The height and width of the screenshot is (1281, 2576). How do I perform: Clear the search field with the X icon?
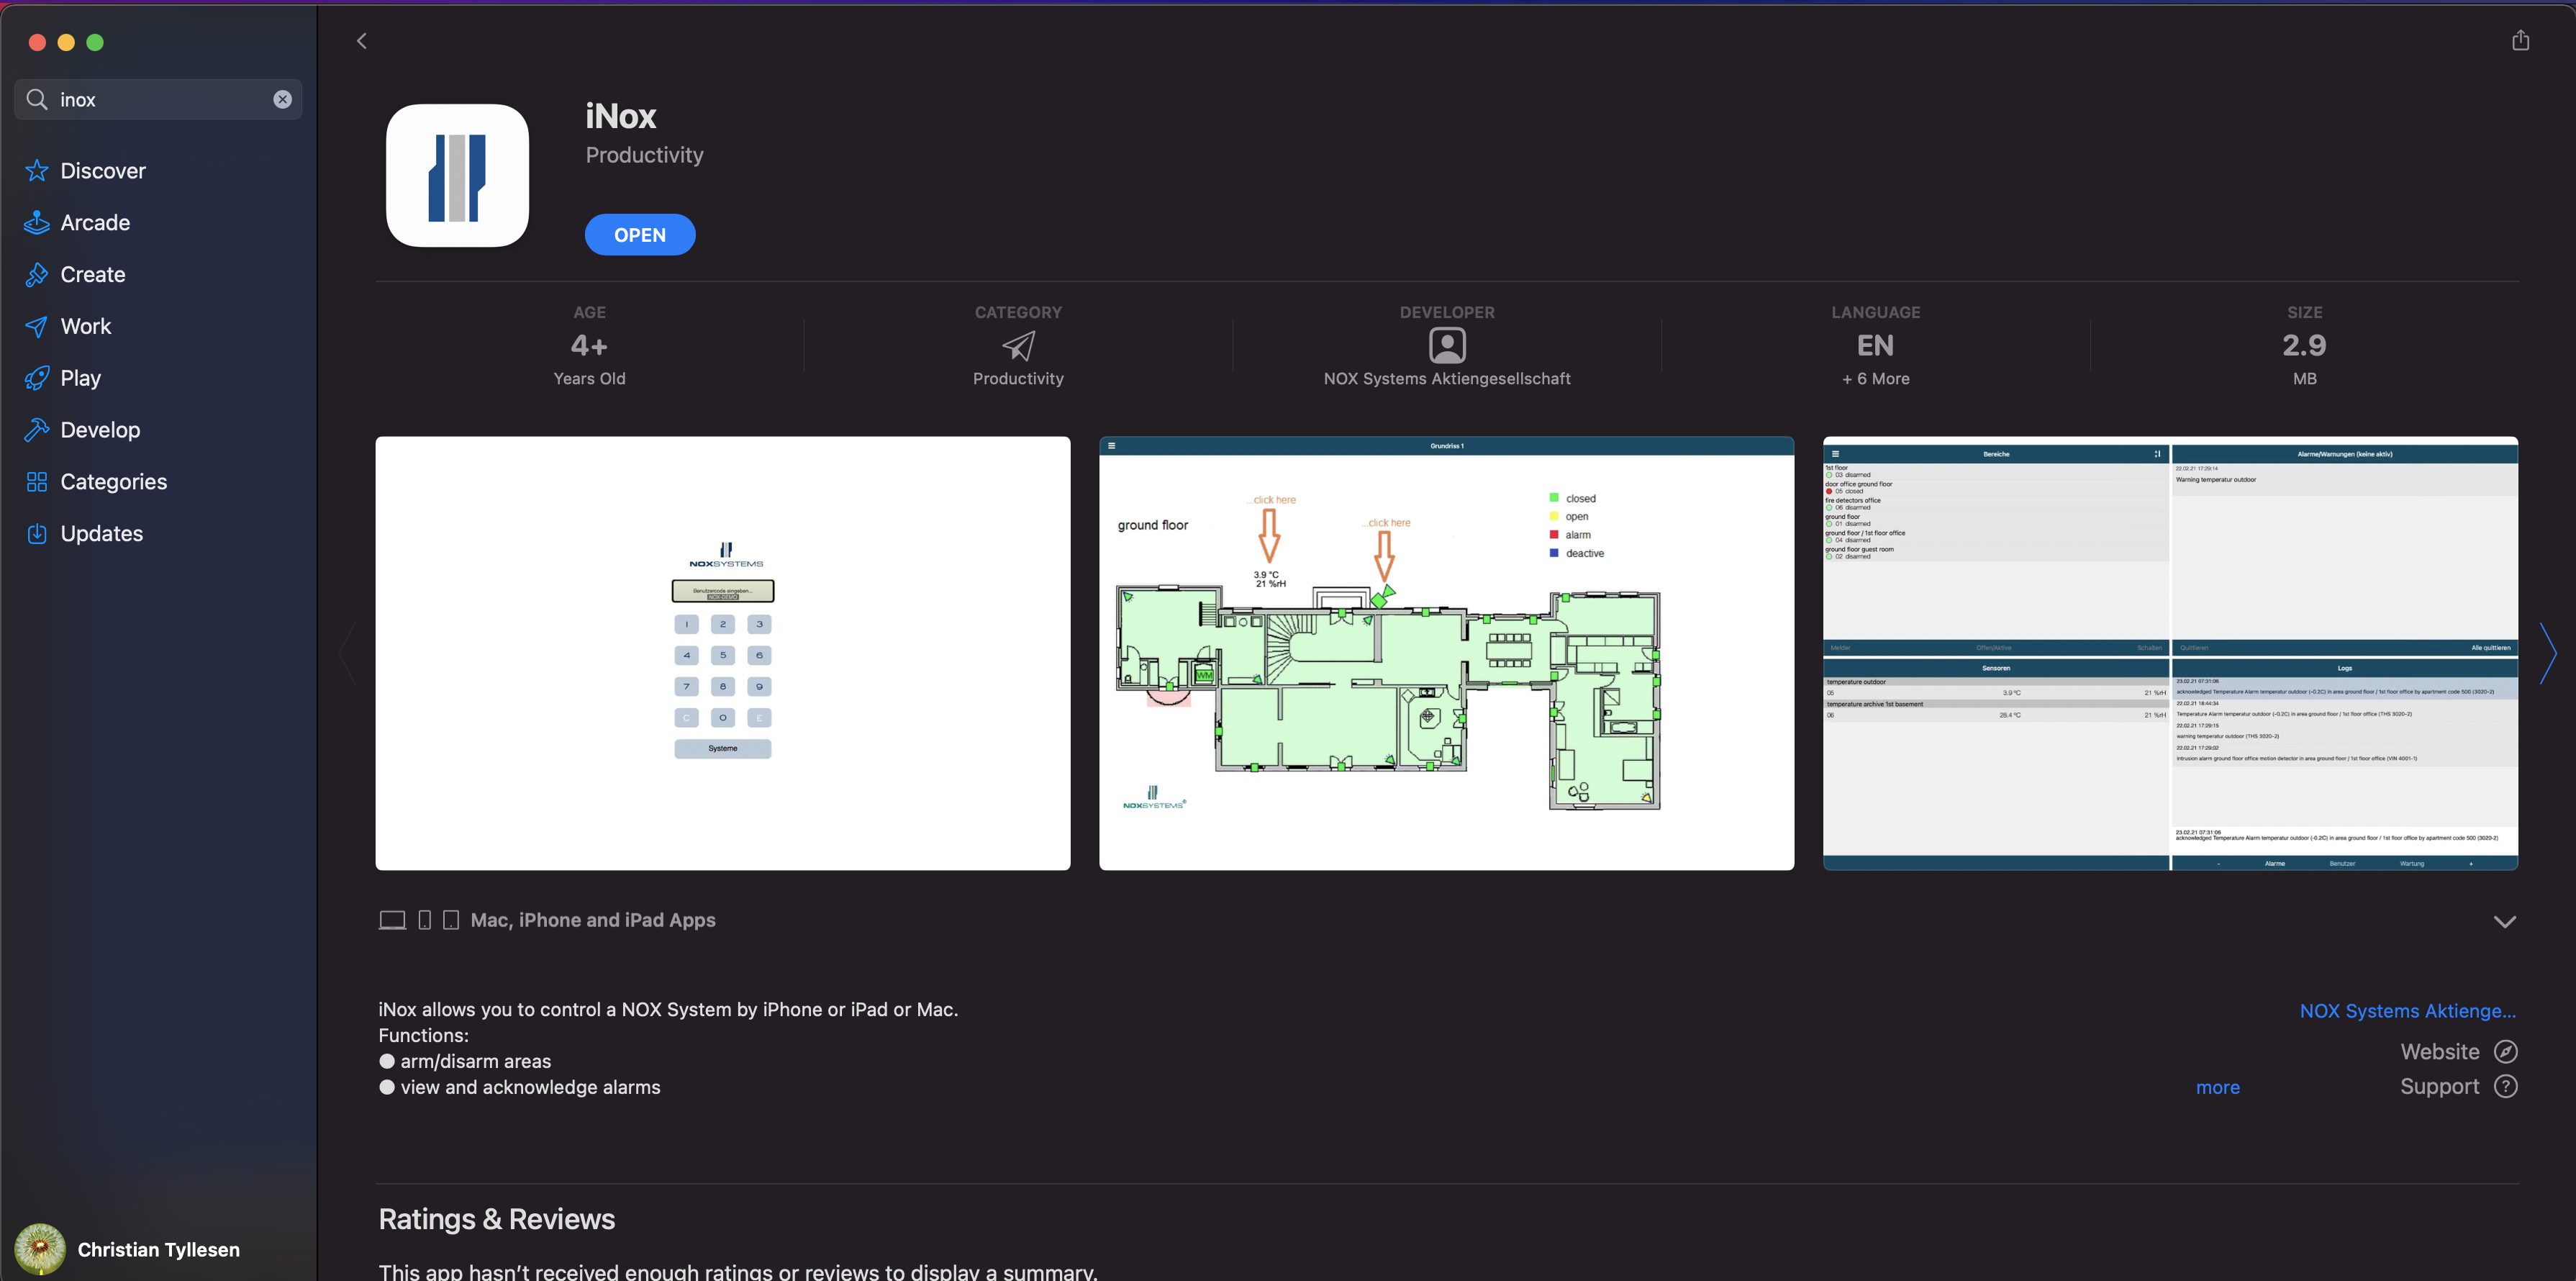[283, 99]
